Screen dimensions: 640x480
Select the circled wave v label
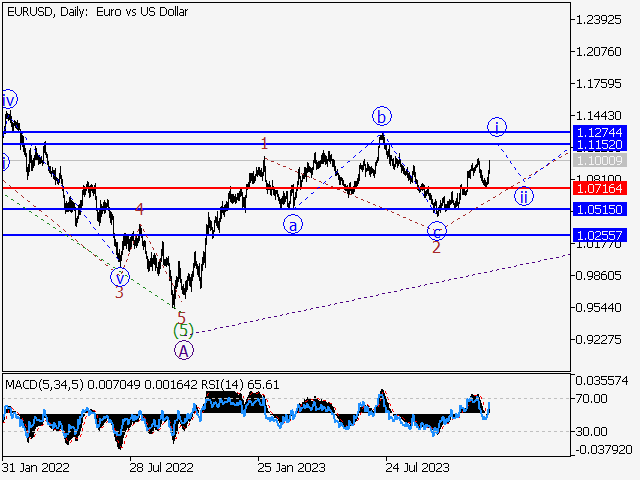120,278
